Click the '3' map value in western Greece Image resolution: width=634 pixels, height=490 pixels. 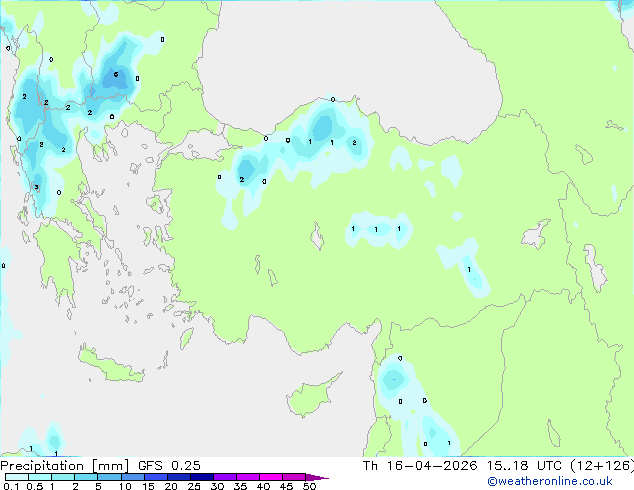[36, 187]
